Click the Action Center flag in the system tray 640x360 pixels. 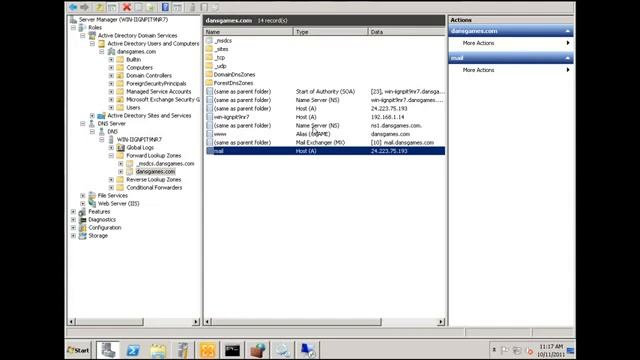tap(504, 350)
